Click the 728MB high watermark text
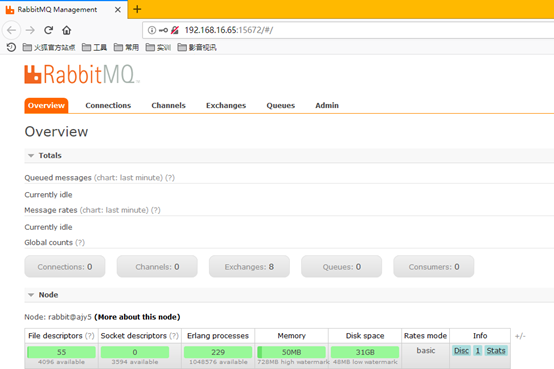 293,362
